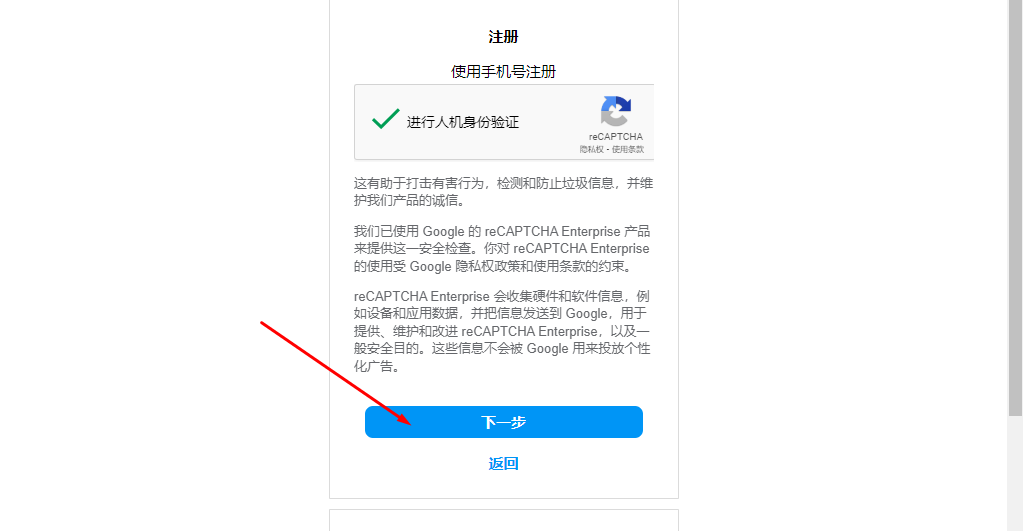Click the 下一步 blue button
Screen dimensions: 1023x531
[504, 422]
